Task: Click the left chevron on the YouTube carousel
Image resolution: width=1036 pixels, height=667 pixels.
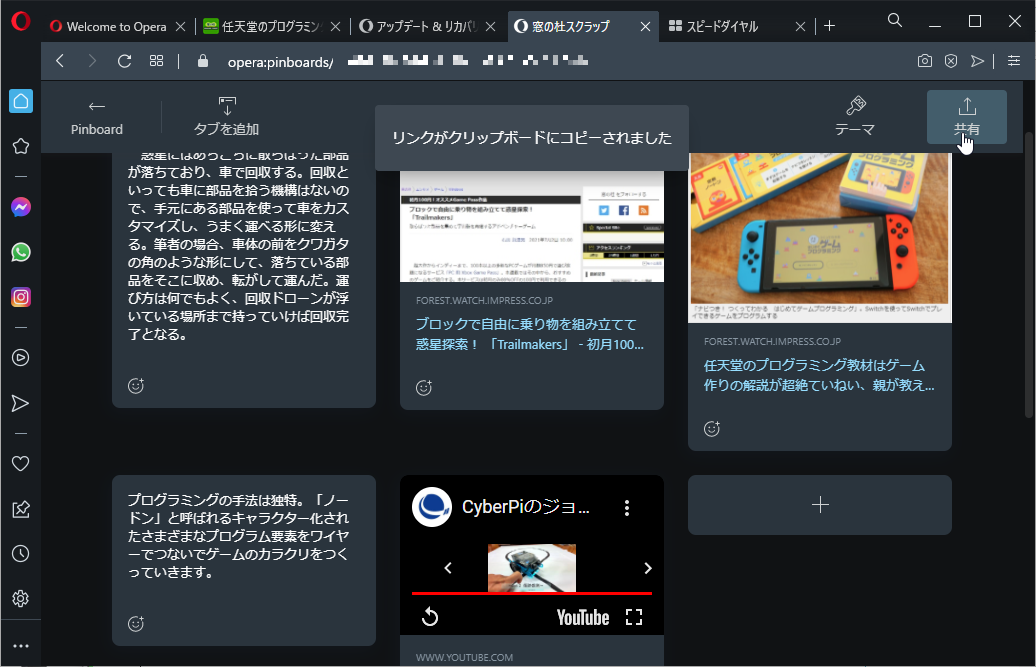Action: click(x=447, y=567)
